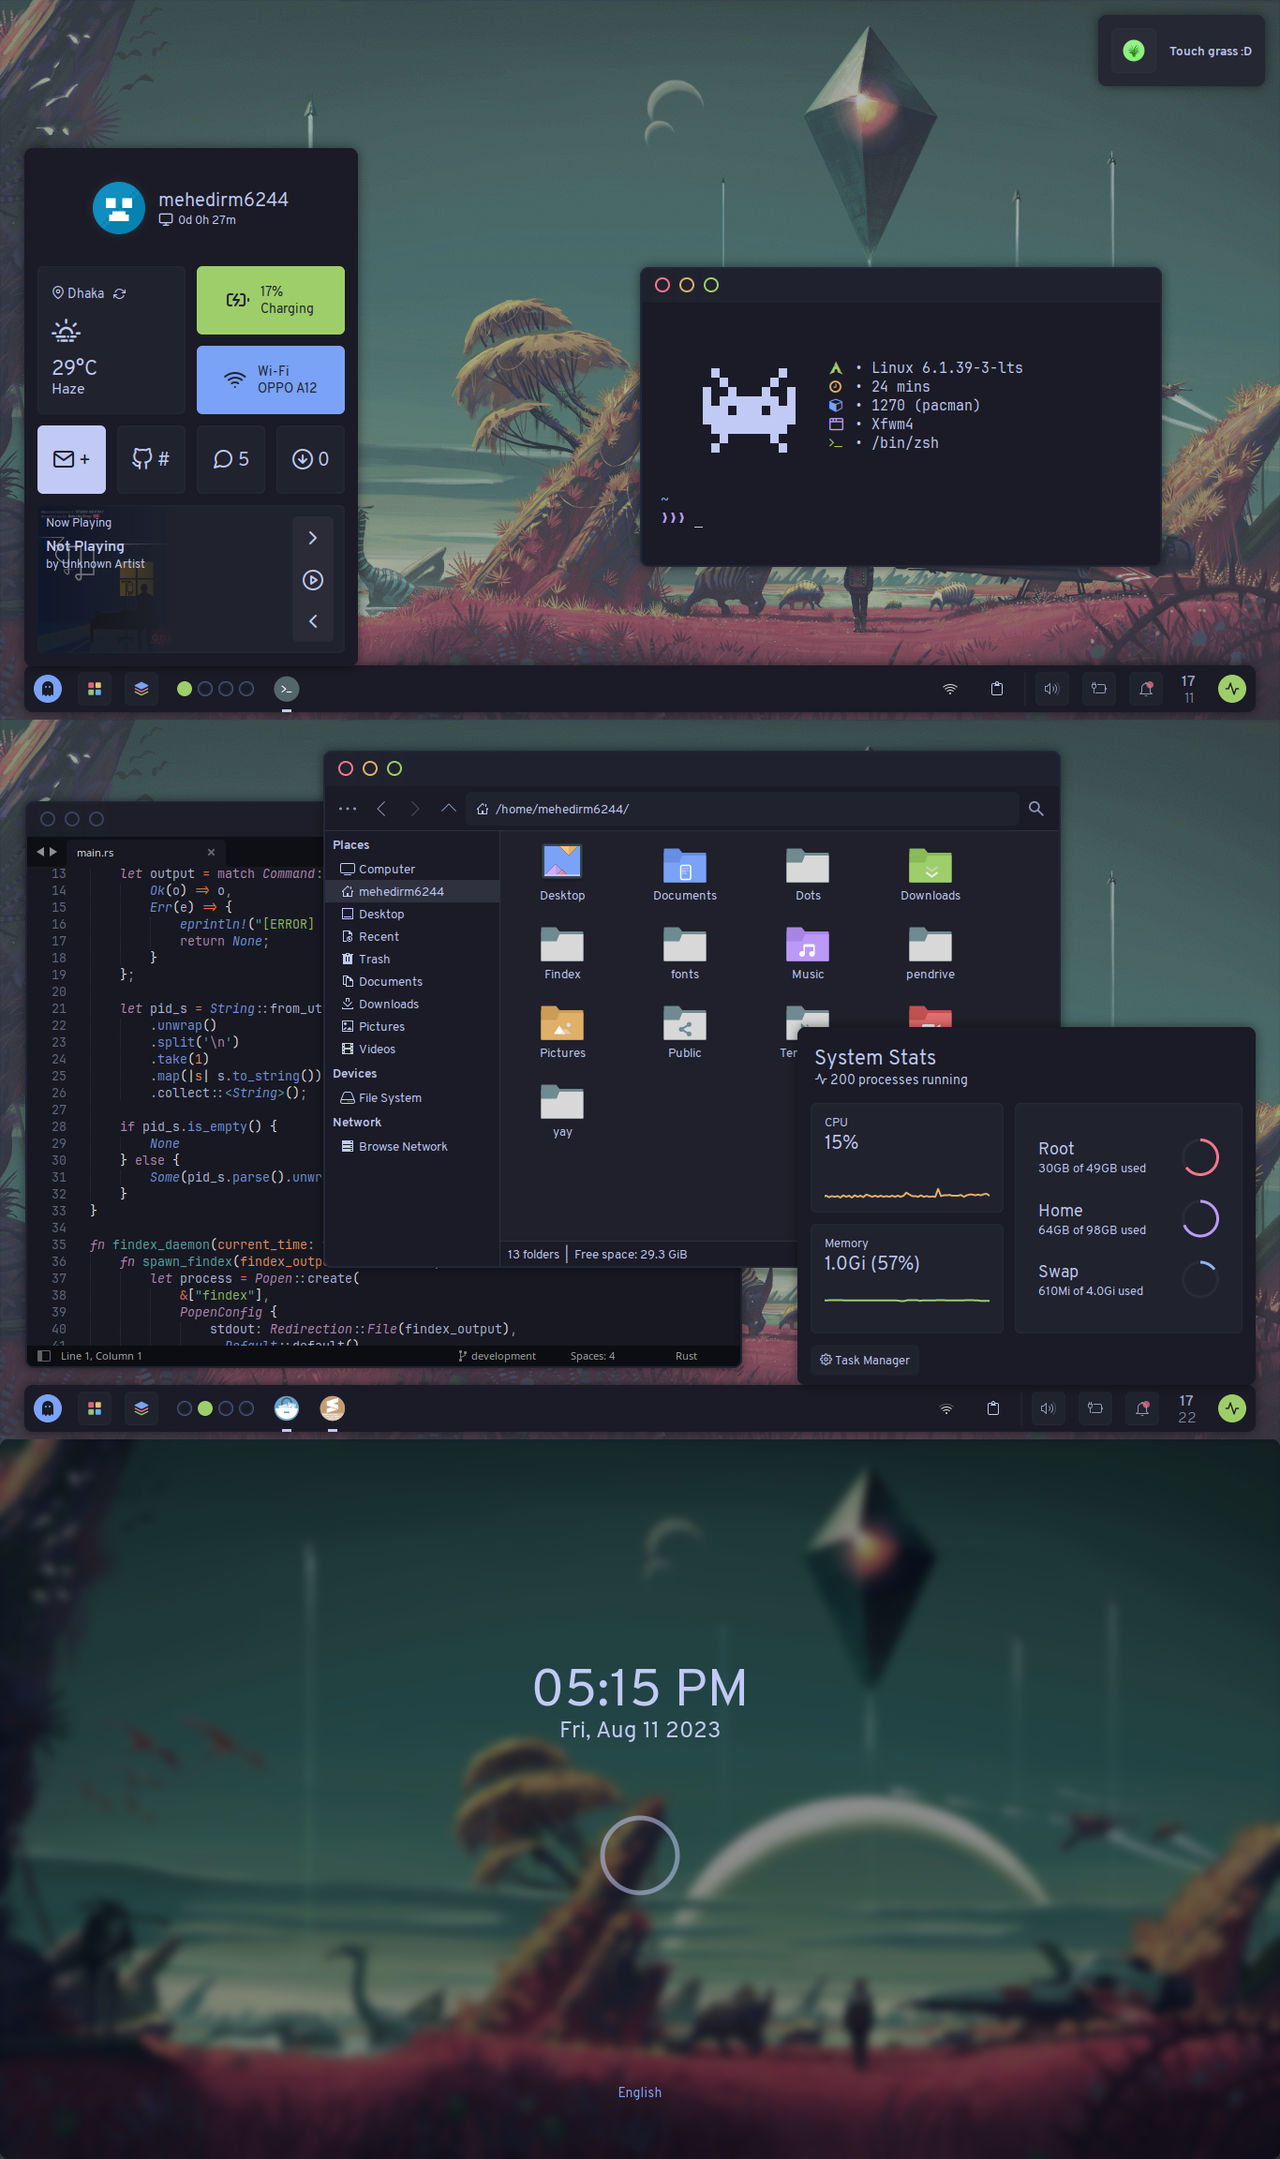Play music in the Now Playing widget

pos(313,580)
